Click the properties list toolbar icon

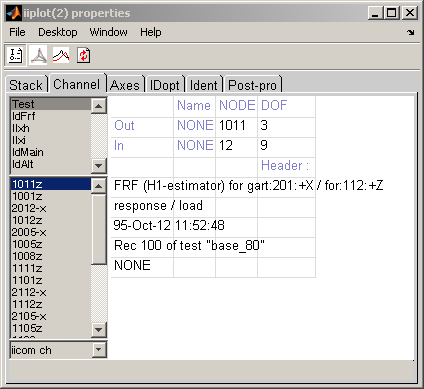[15, 55]
